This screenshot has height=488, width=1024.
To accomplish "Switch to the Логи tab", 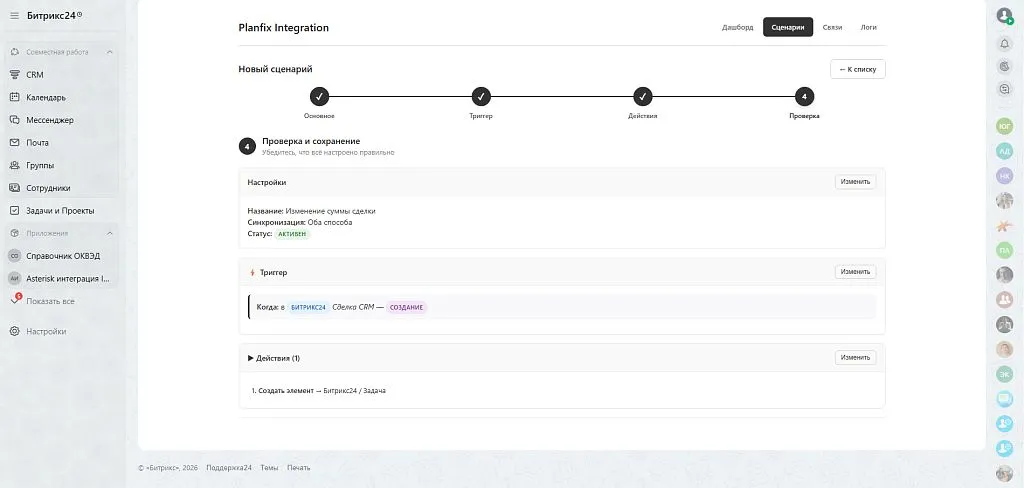I will pyautogui.click(x=869, y=27).
